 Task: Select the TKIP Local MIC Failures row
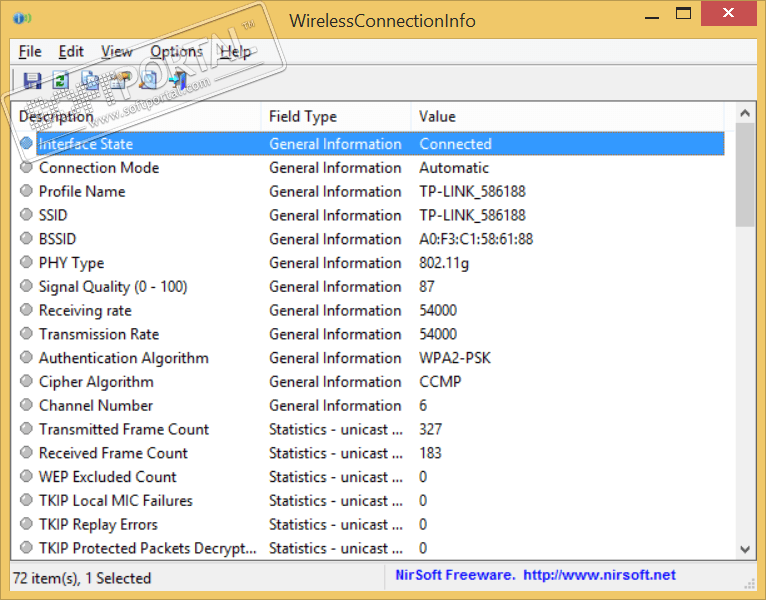[x=115, y=501]
